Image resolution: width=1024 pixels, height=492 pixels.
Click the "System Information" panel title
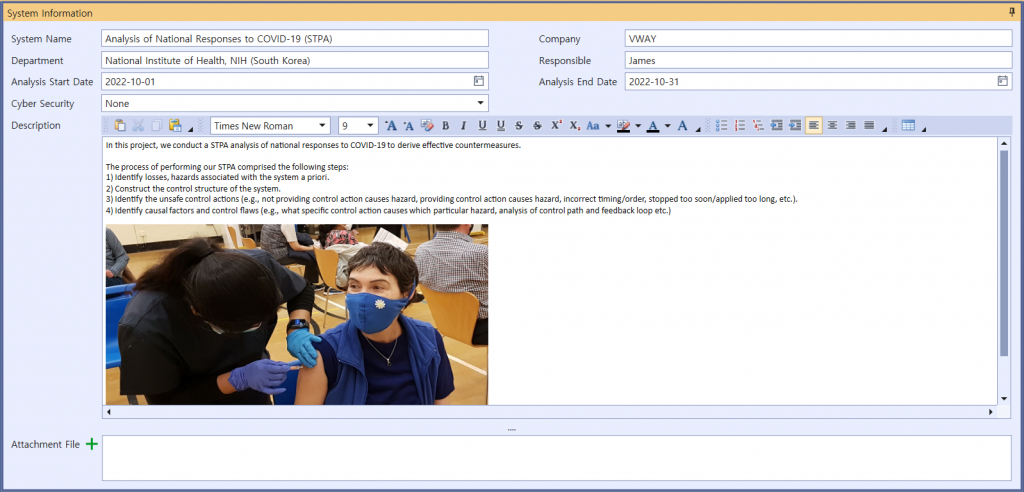click(x=50, y=13)
